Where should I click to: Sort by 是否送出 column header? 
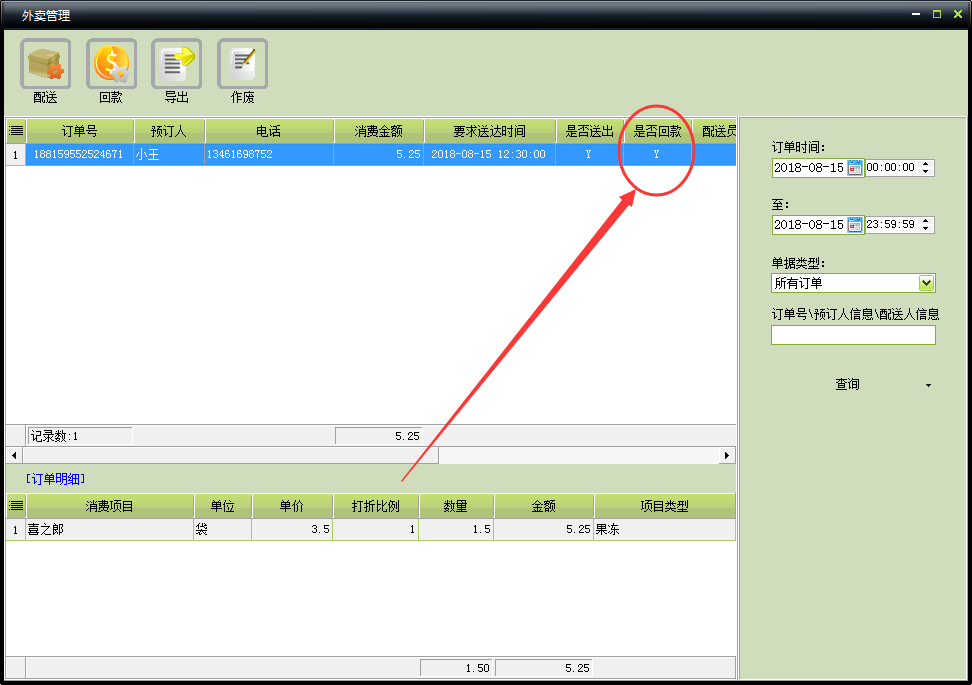tap(590, 131)
